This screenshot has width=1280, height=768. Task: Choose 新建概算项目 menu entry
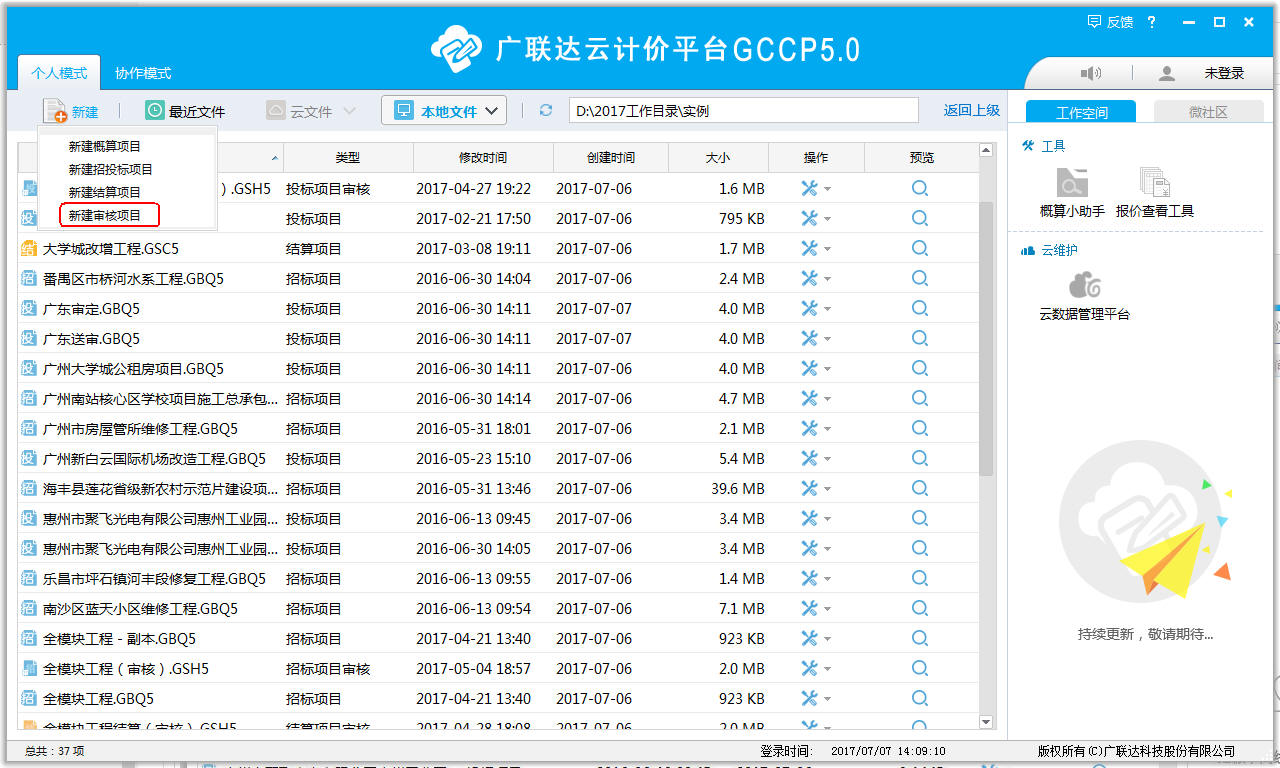[105, 146]
